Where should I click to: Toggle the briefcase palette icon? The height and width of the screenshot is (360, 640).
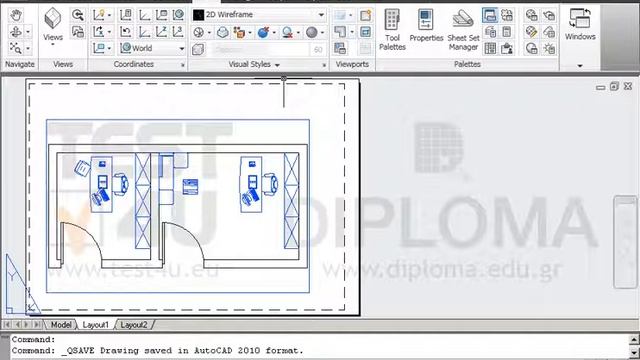pos(507,48)
